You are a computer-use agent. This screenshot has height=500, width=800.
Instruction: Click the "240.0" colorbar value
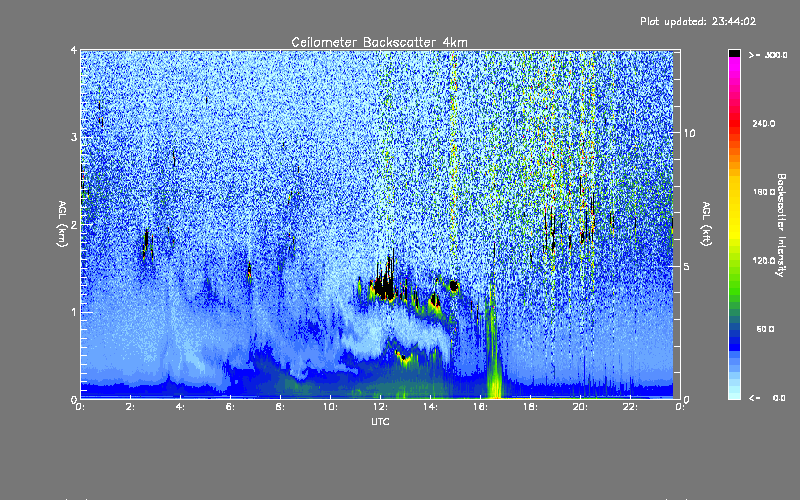pos(764,123)
